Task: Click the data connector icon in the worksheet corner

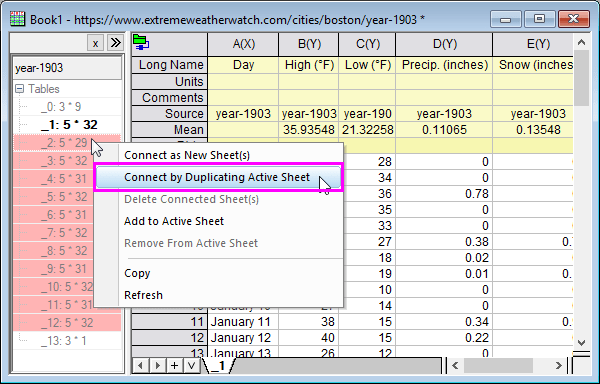Action: 141,42
